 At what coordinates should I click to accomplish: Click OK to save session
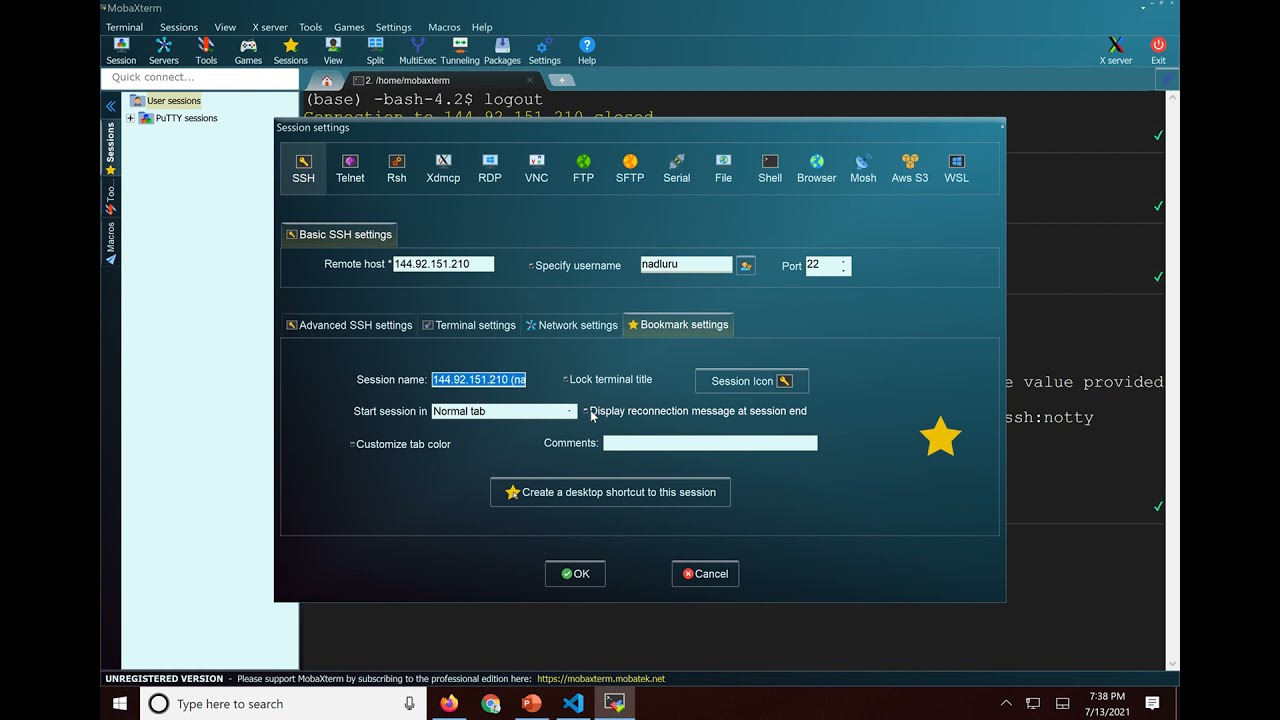(575, 574)
